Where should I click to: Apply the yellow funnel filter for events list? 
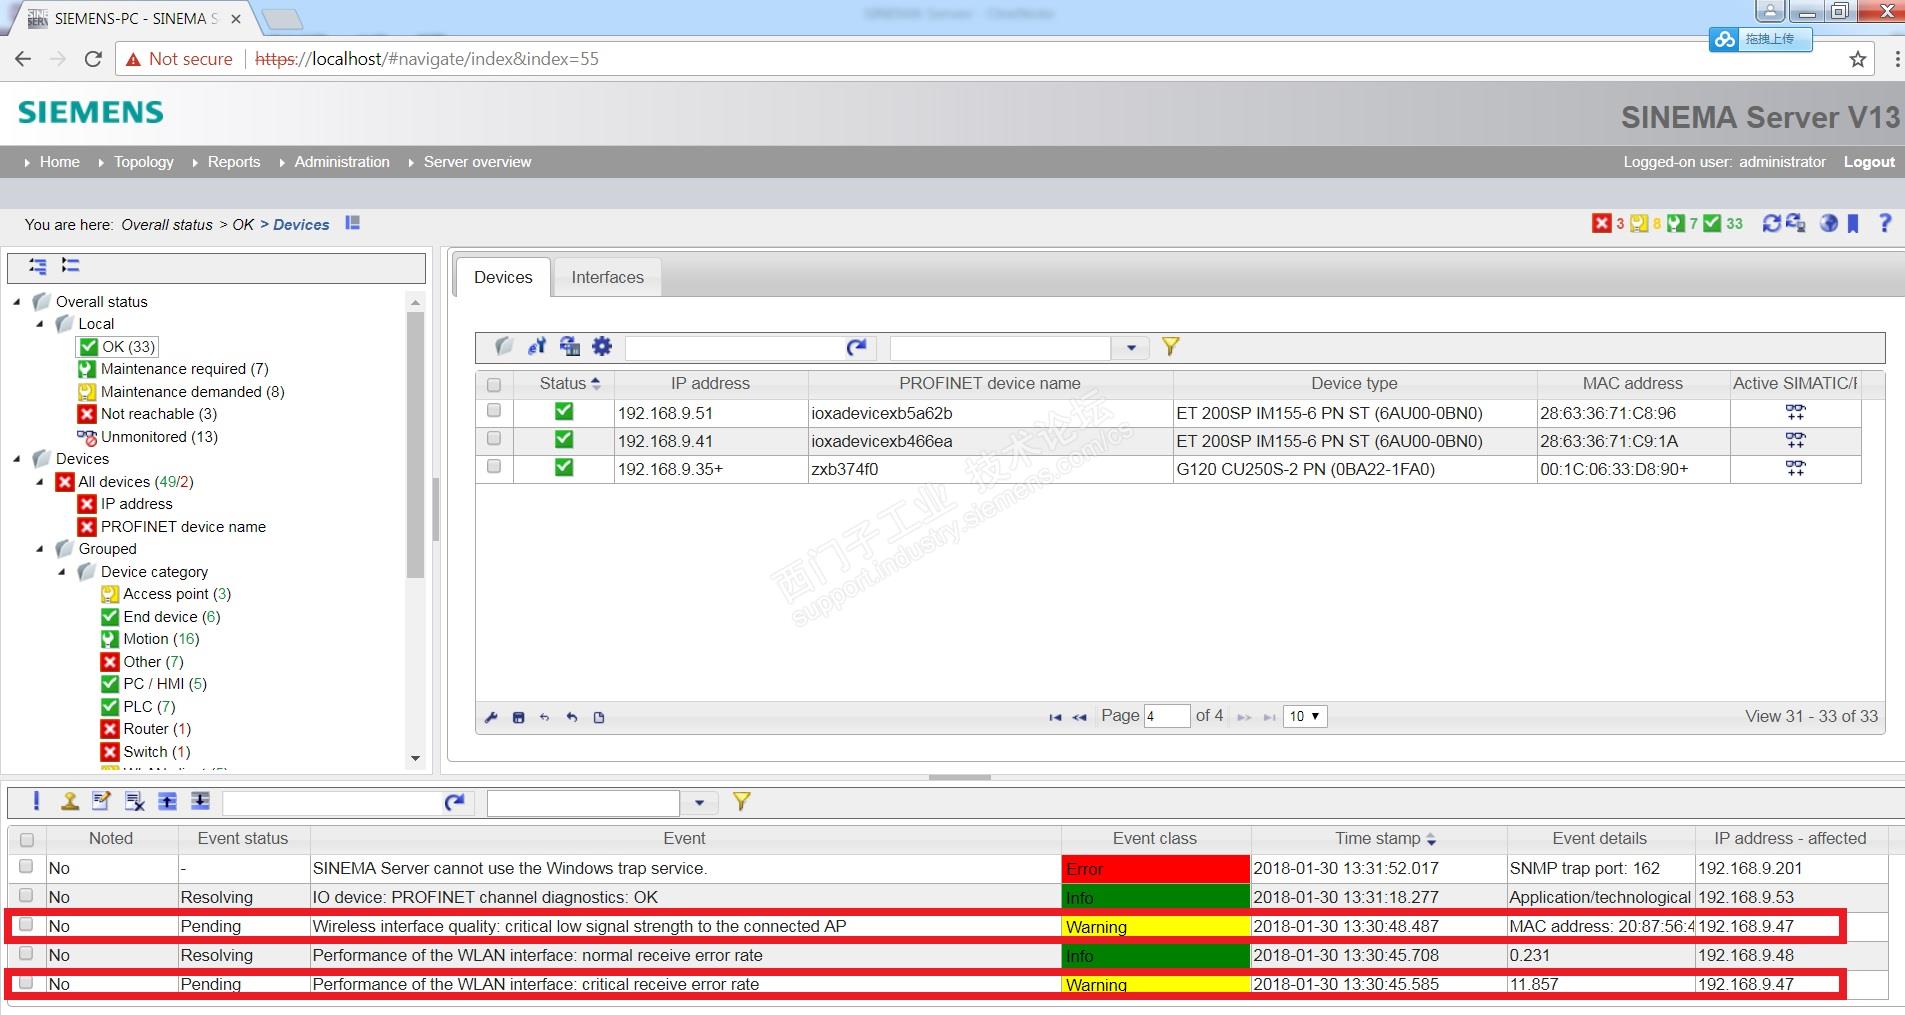pos(741,801)
